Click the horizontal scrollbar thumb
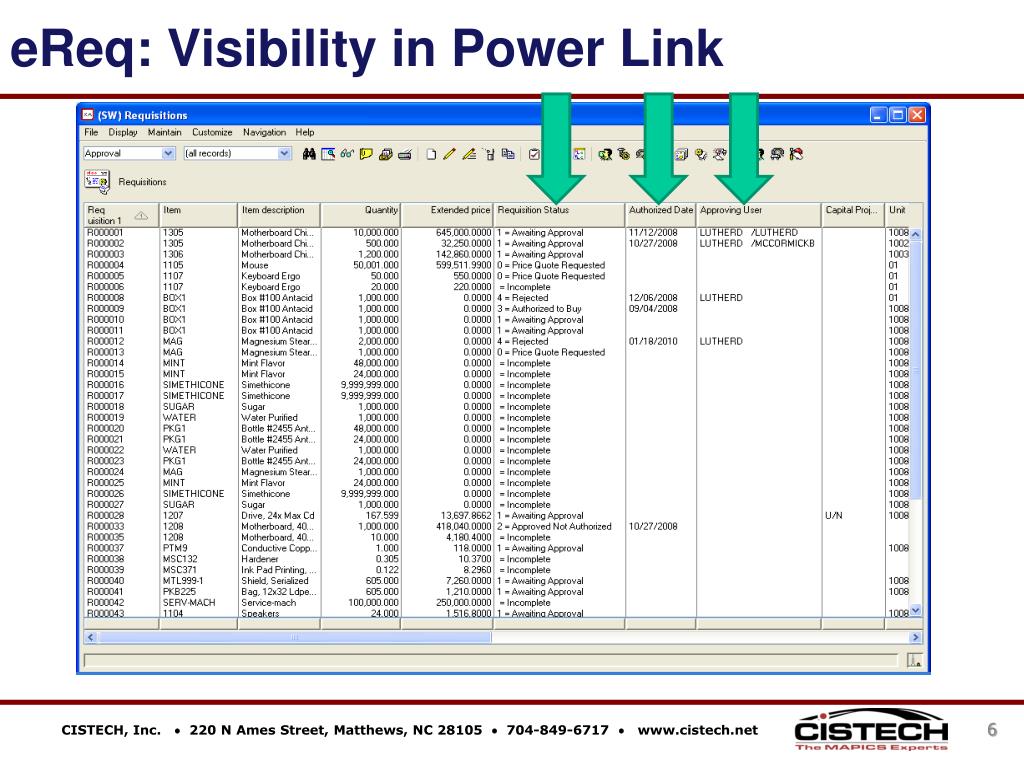This screenshot has width=1024, height=768. click(294, 637)
